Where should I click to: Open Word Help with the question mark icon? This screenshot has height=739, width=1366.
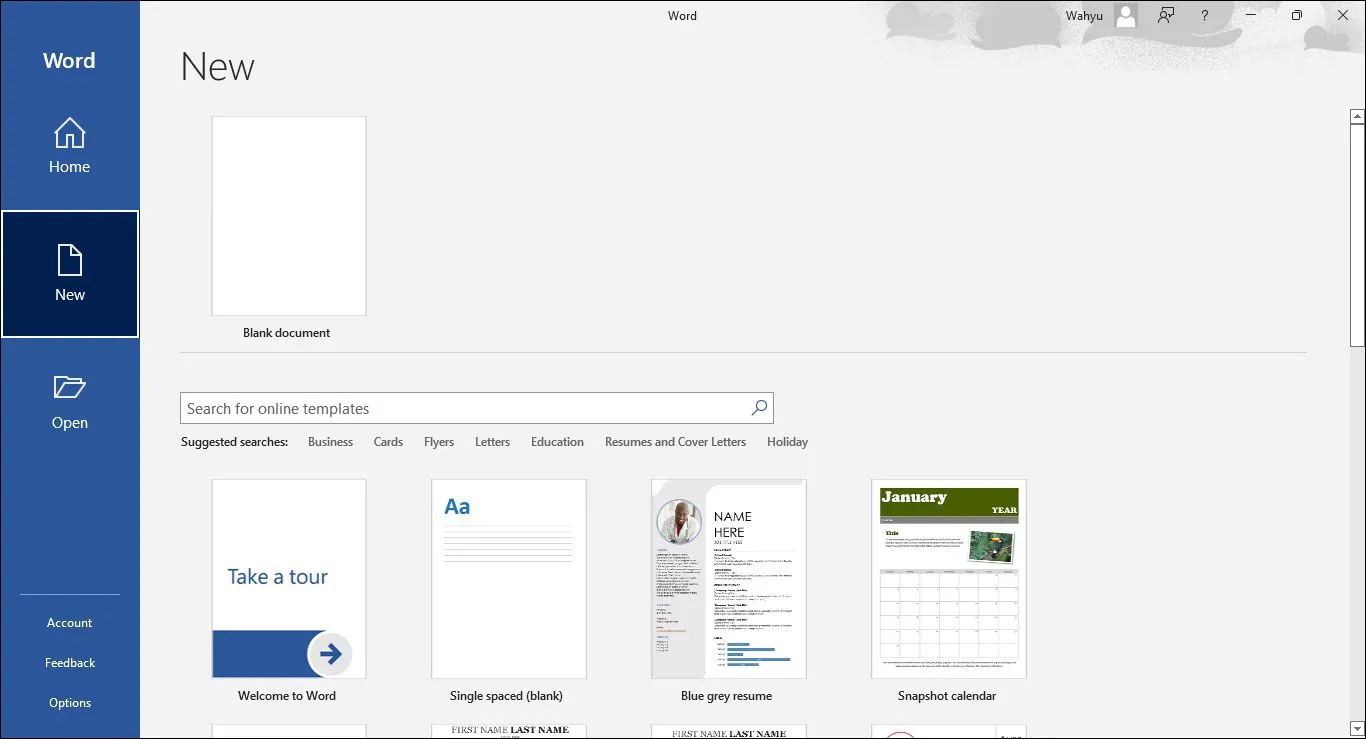tap(1204, 15)
